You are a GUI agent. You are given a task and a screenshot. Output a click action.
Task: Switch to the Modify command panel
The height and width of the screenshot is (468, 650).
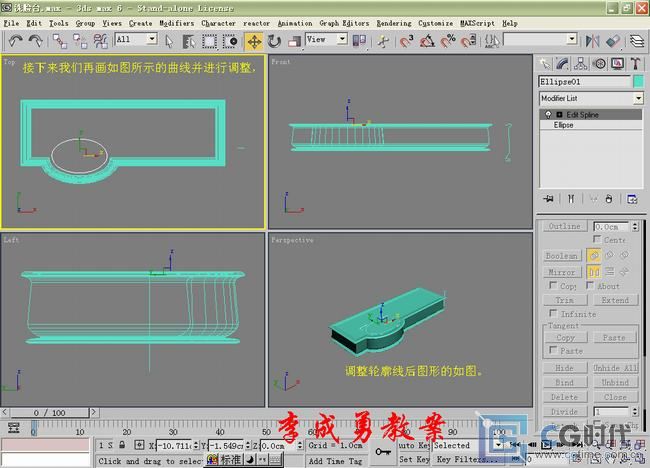point(563,63)
